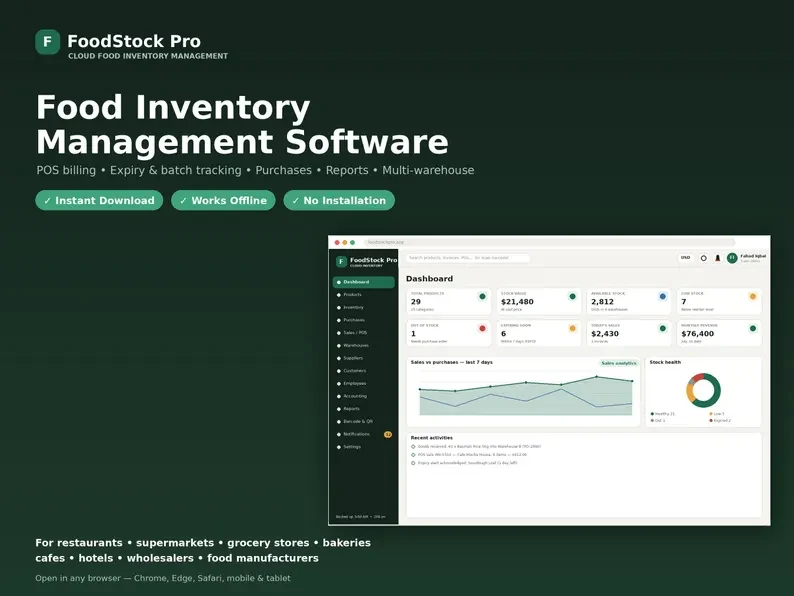The height and width of the screenshot is (596, 794).
Task: Click the Expiry alert acknowledged activity
Action: click(467, 463)
